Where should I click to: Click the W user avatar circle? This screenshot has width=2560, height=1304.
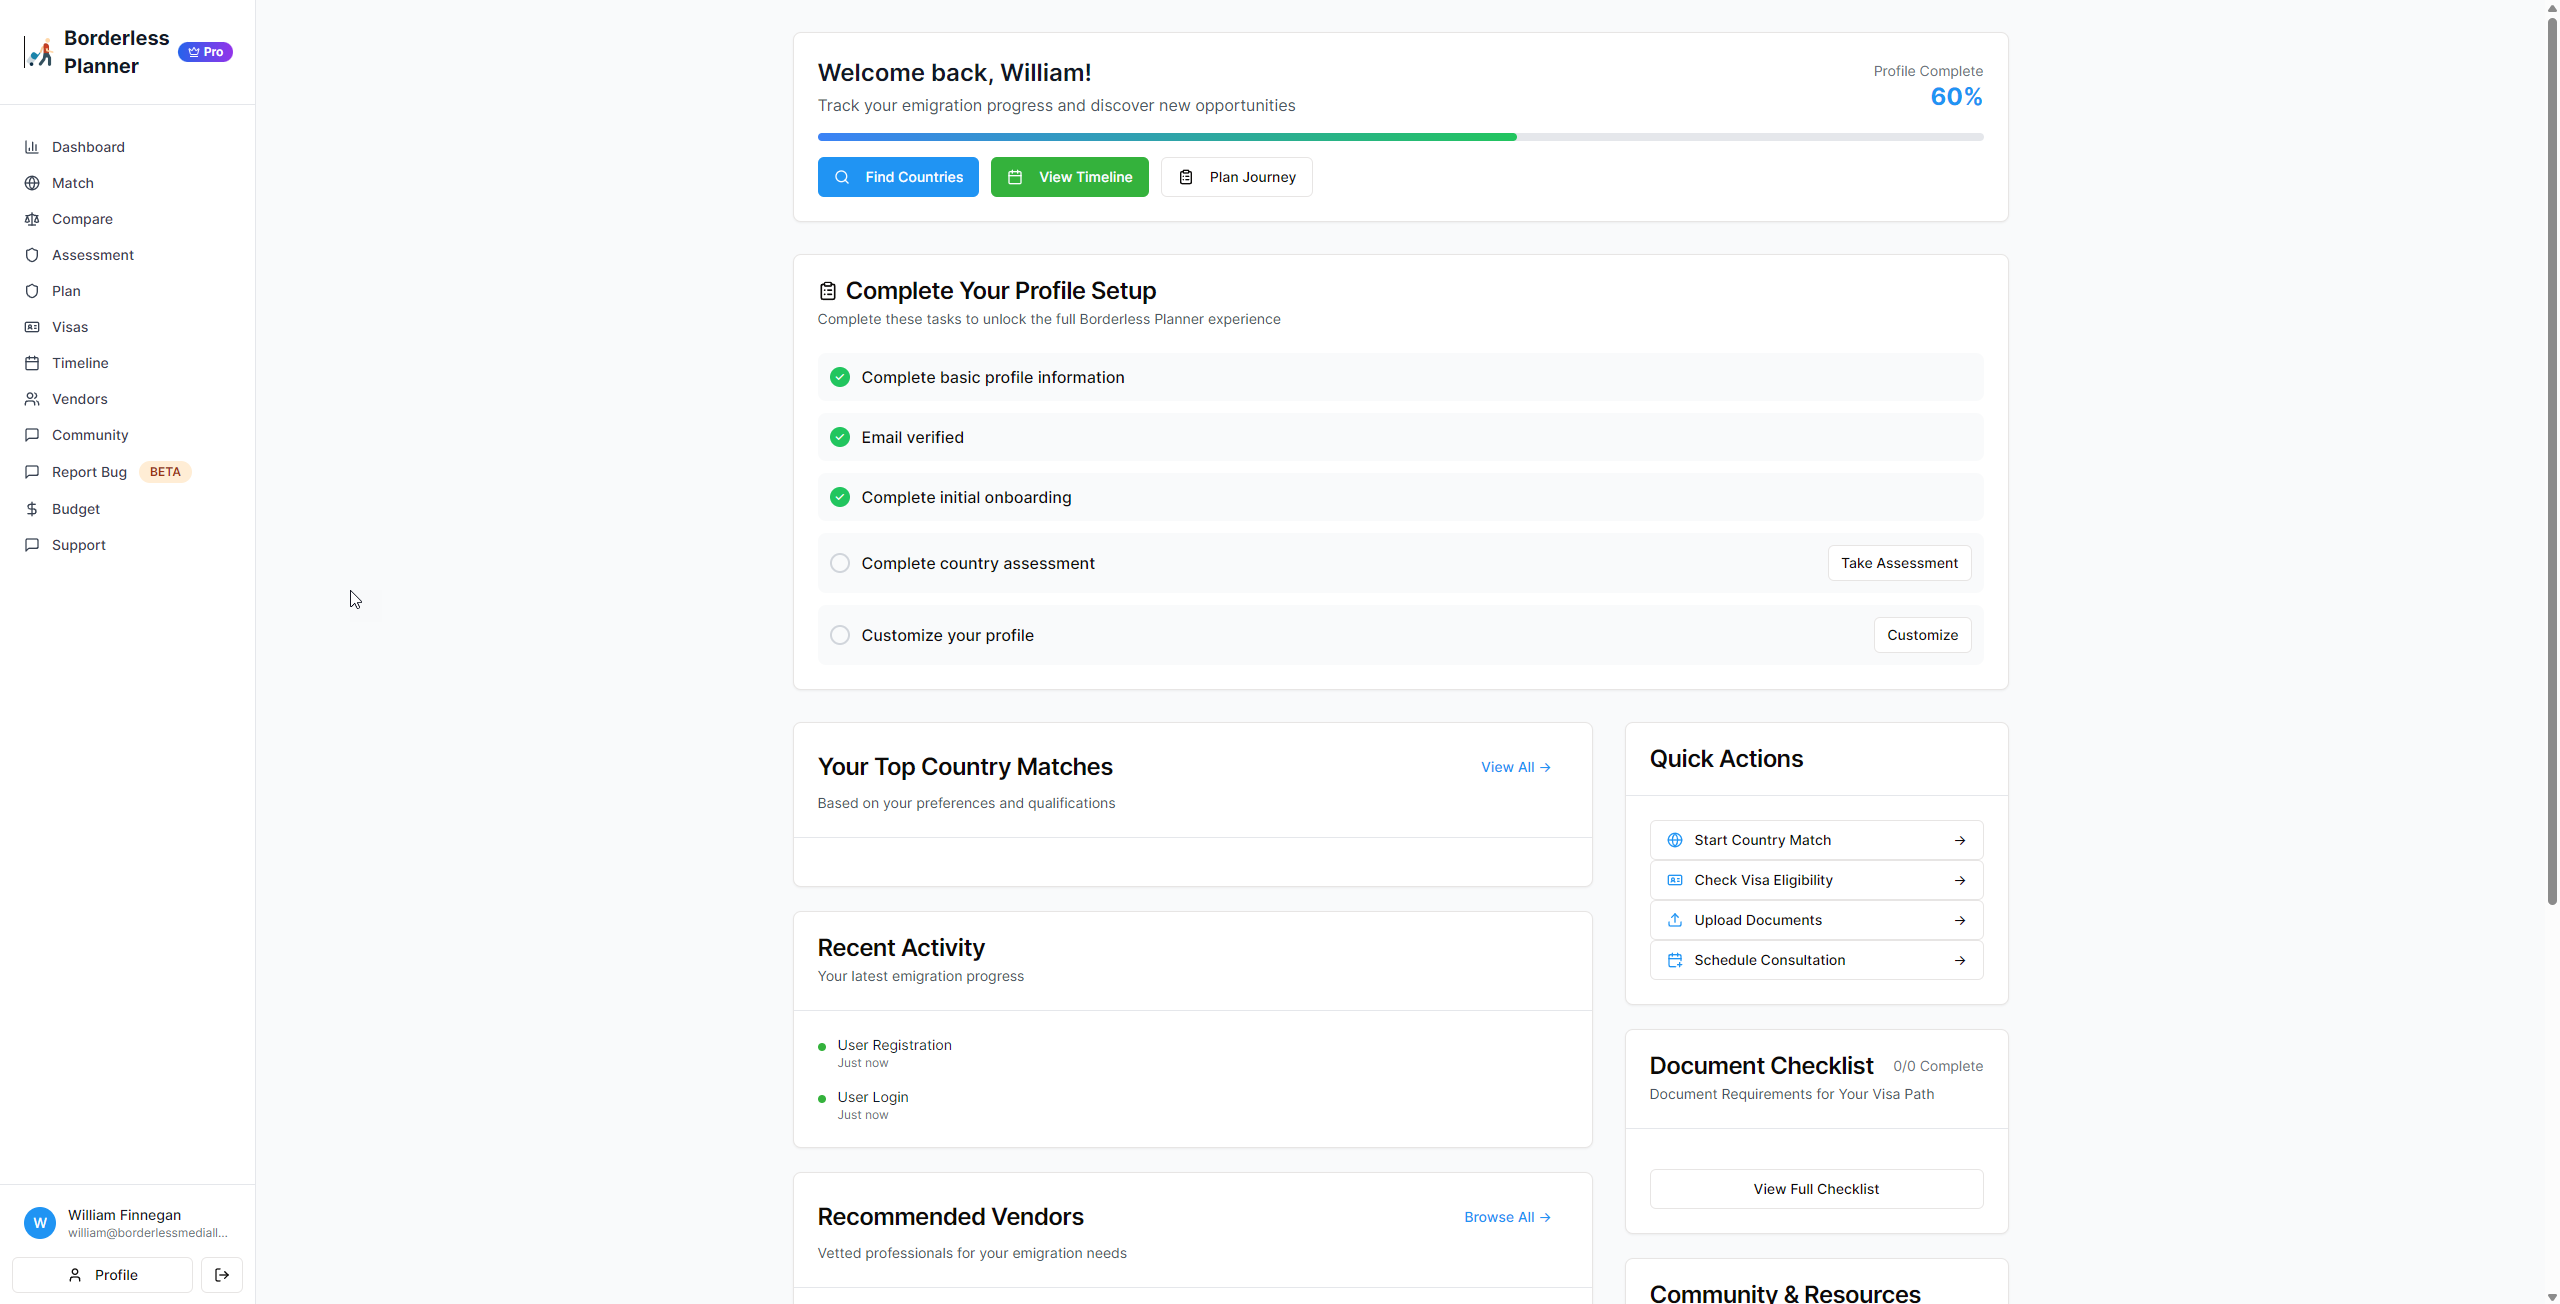pos(40,1222)
